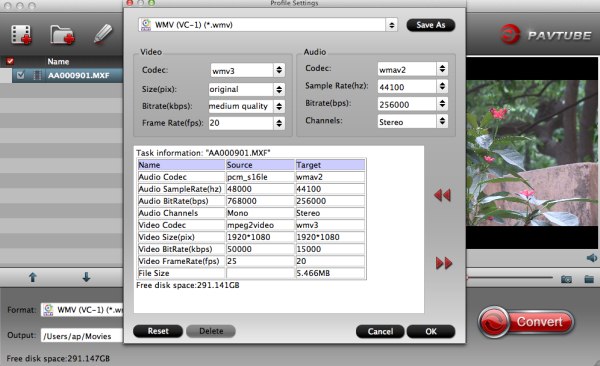
Task: Click the pcm_s16le source codec cell
Action: pyautogui.click(x=260, y=177)
